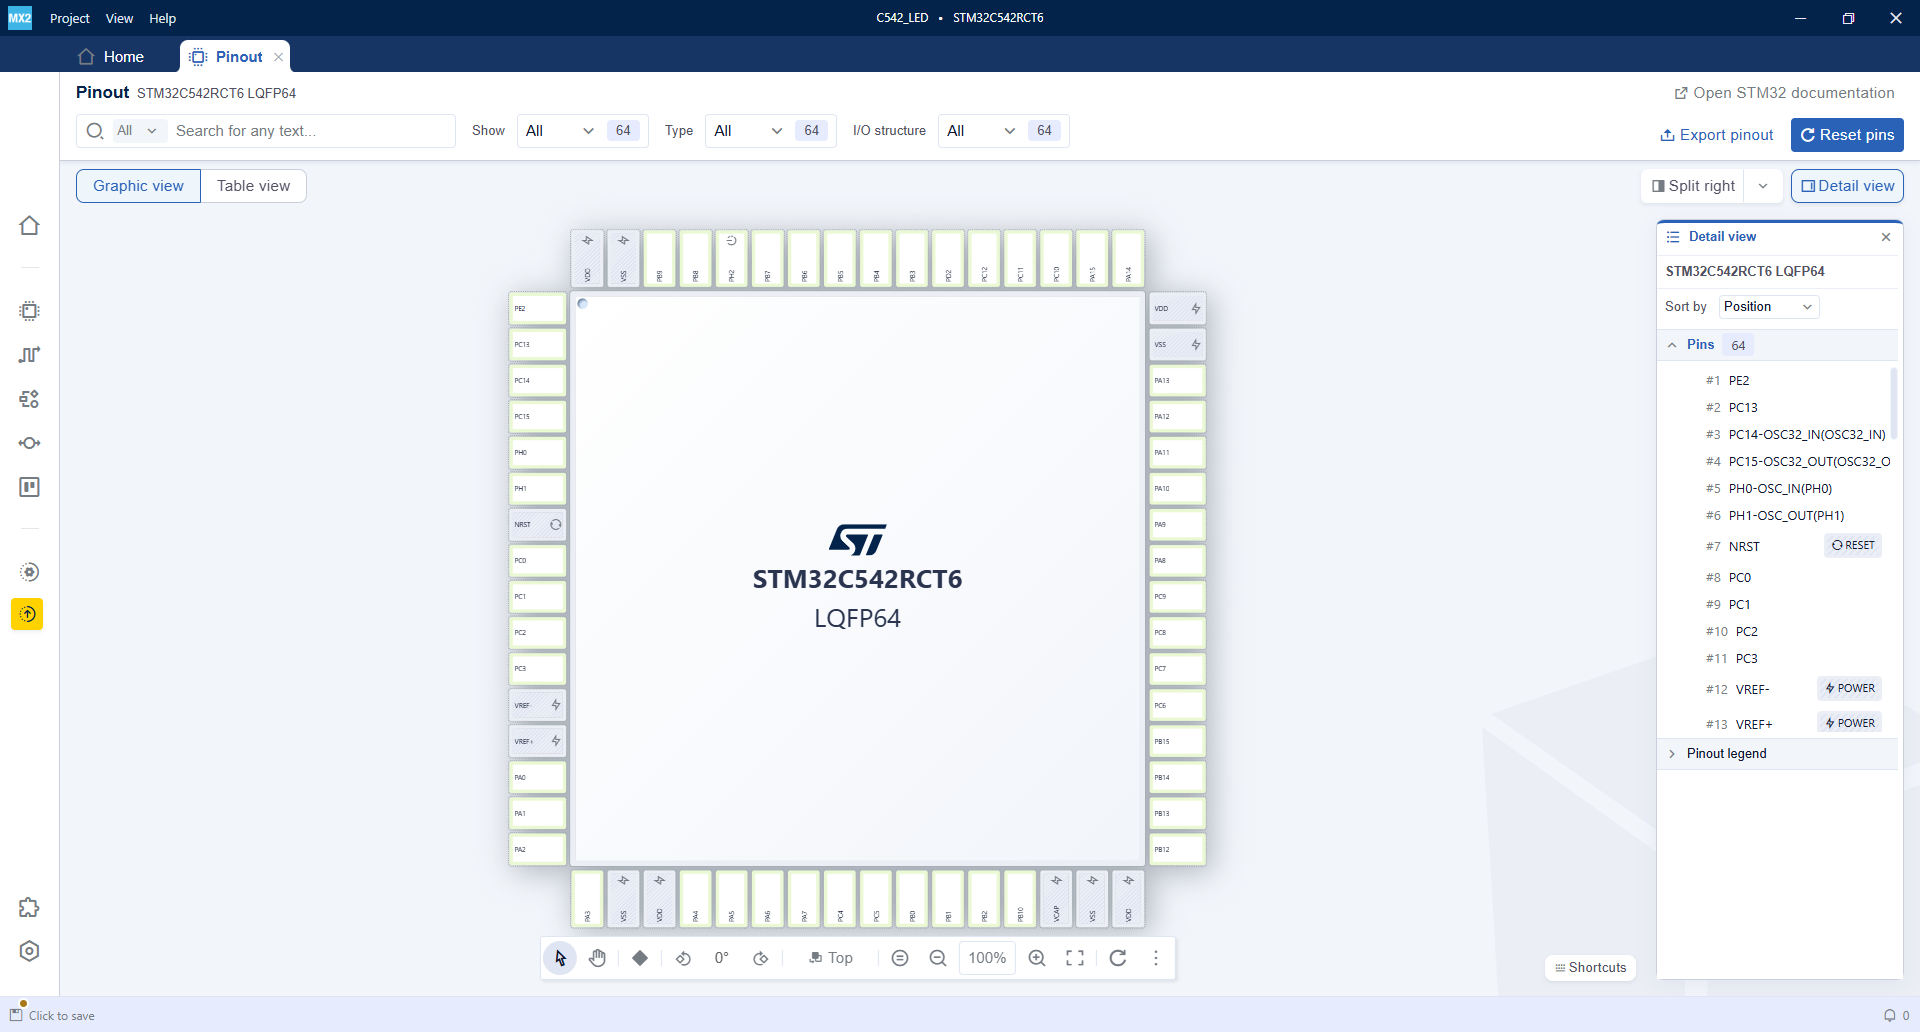1920x1032 pixels.
Task: Click the circled equals zoom-reset icon
Action: pyautogui.click(x=900, y=958)
